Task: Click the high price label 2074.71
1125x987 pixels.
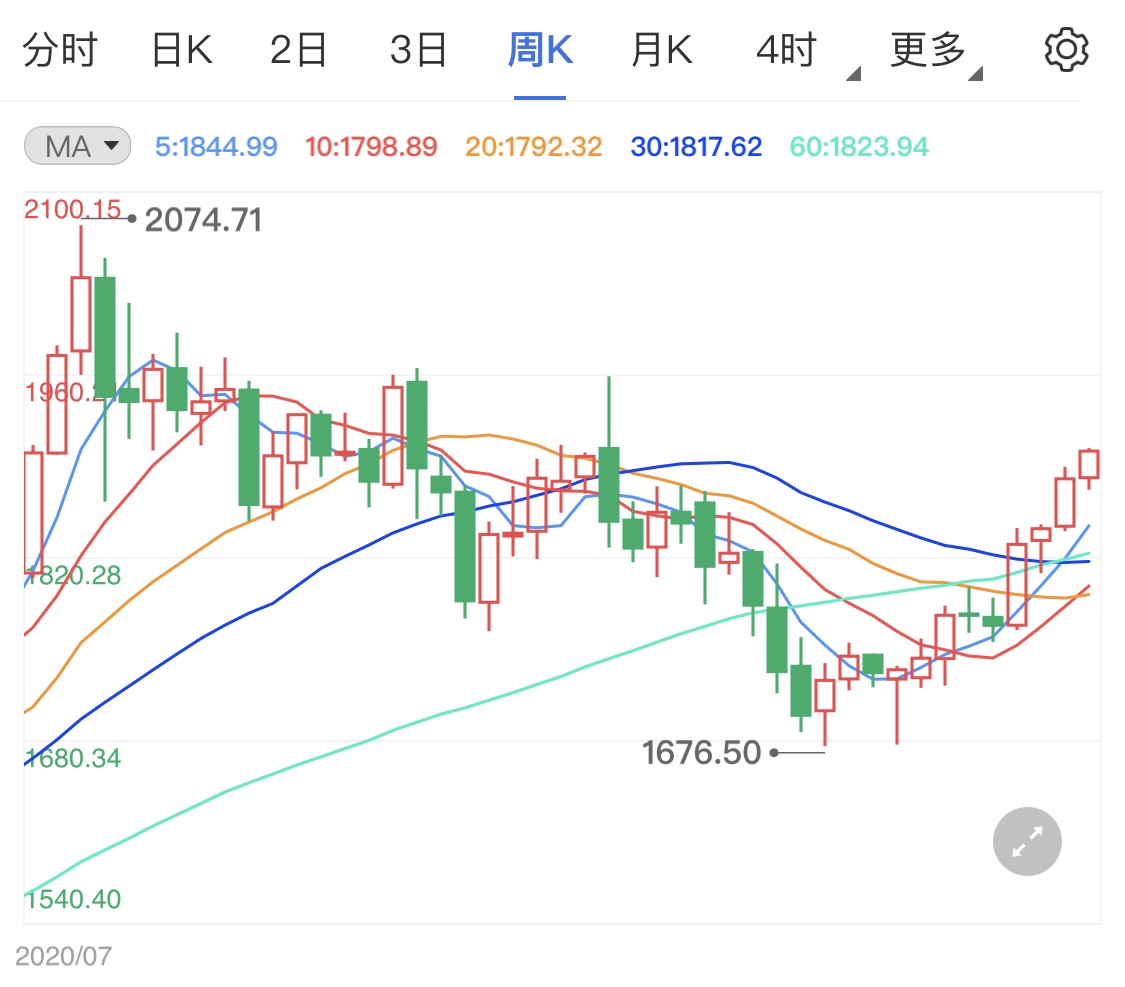Action: pos(204,220)
